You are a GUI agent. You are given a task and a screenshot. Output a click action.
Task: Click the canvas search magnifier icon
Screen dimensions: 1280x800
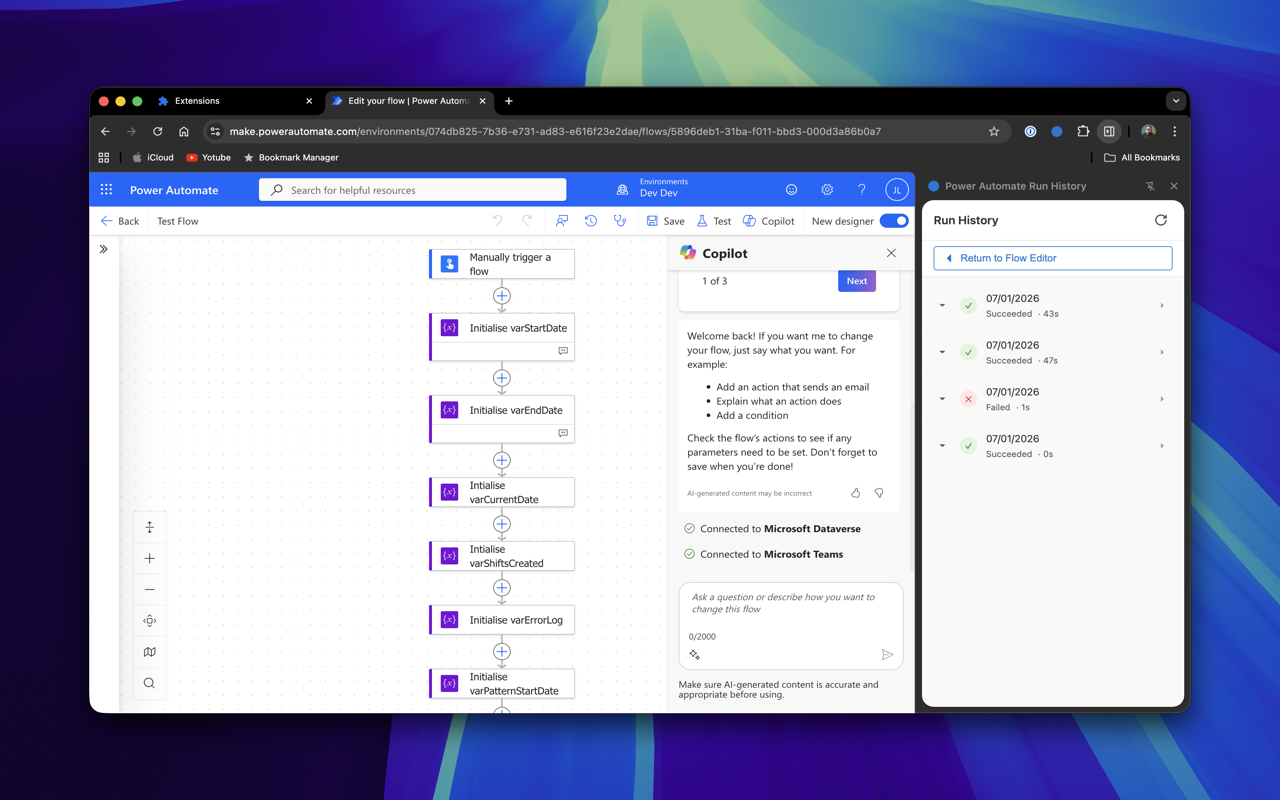click(150, 683)
